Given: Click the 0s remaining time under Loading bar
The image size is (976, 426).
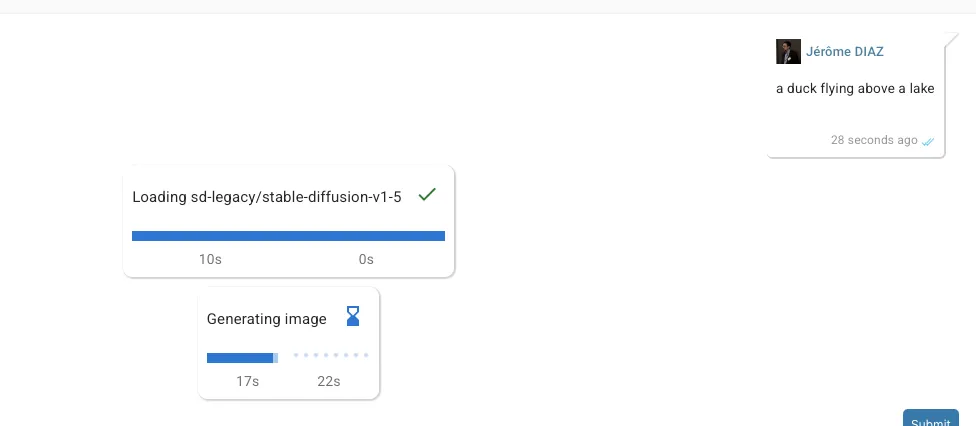Looking at the screenshot, I should pyautogui.click(x=366, y=260).
